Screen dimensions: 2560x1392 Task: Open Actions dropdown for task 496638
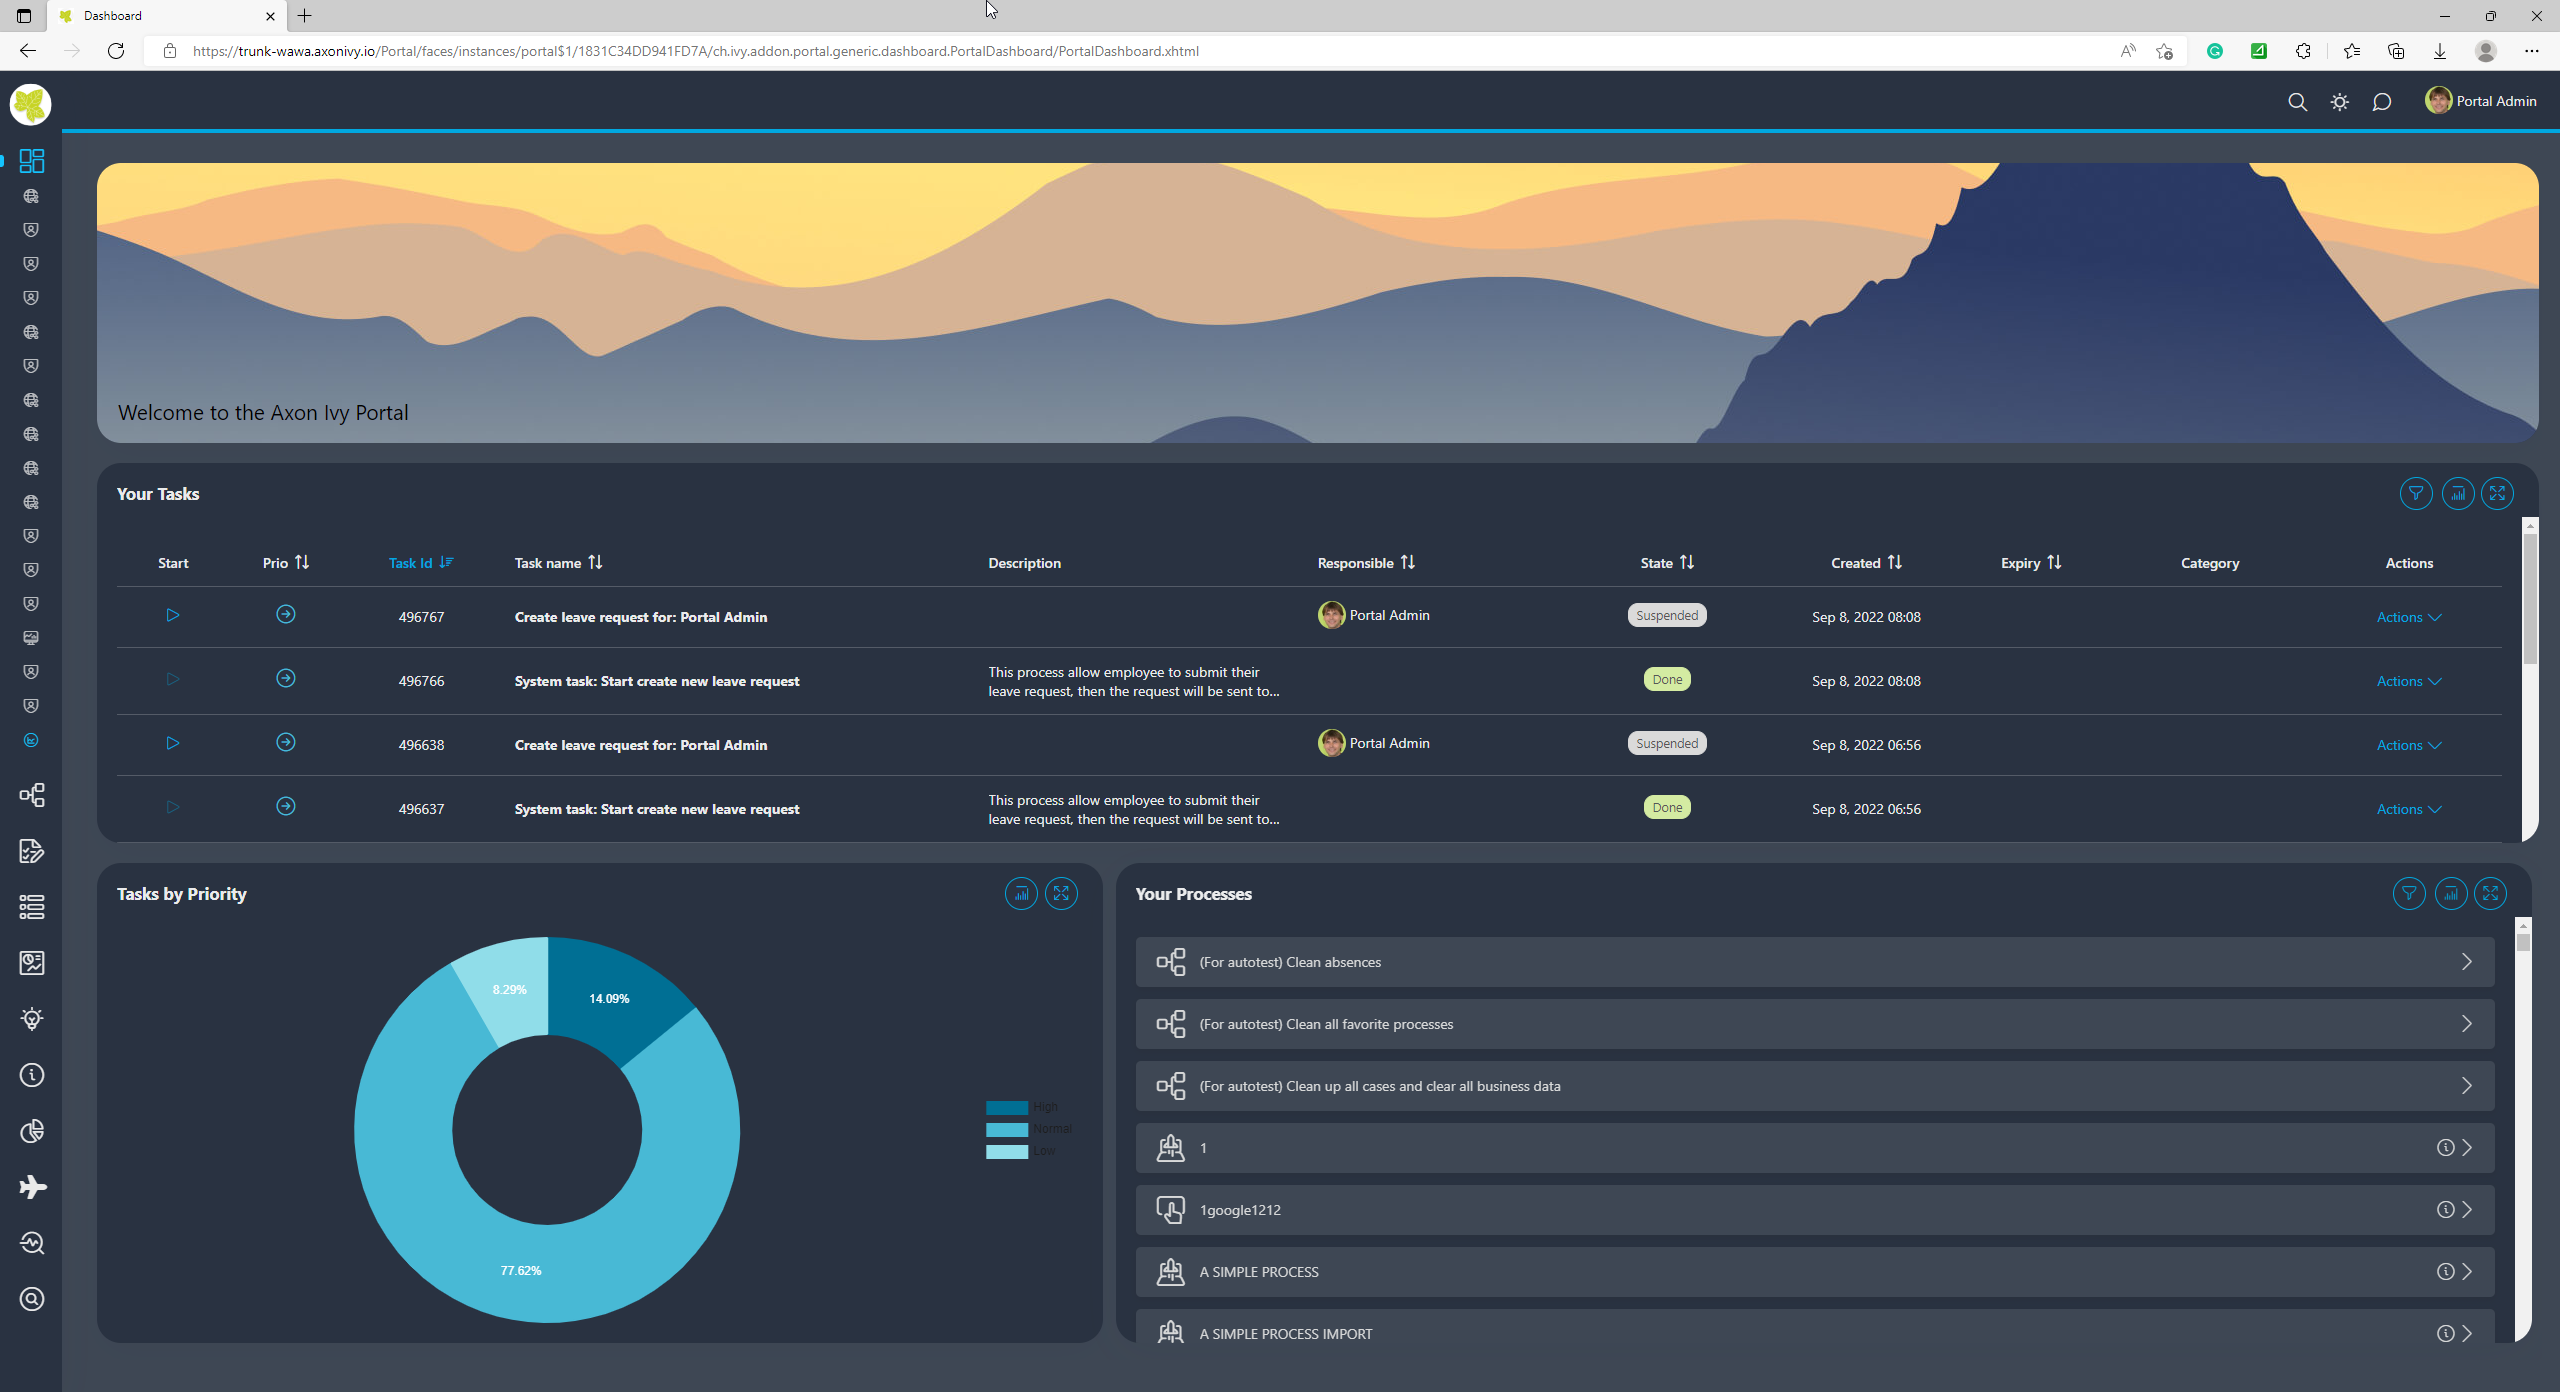2407,744
